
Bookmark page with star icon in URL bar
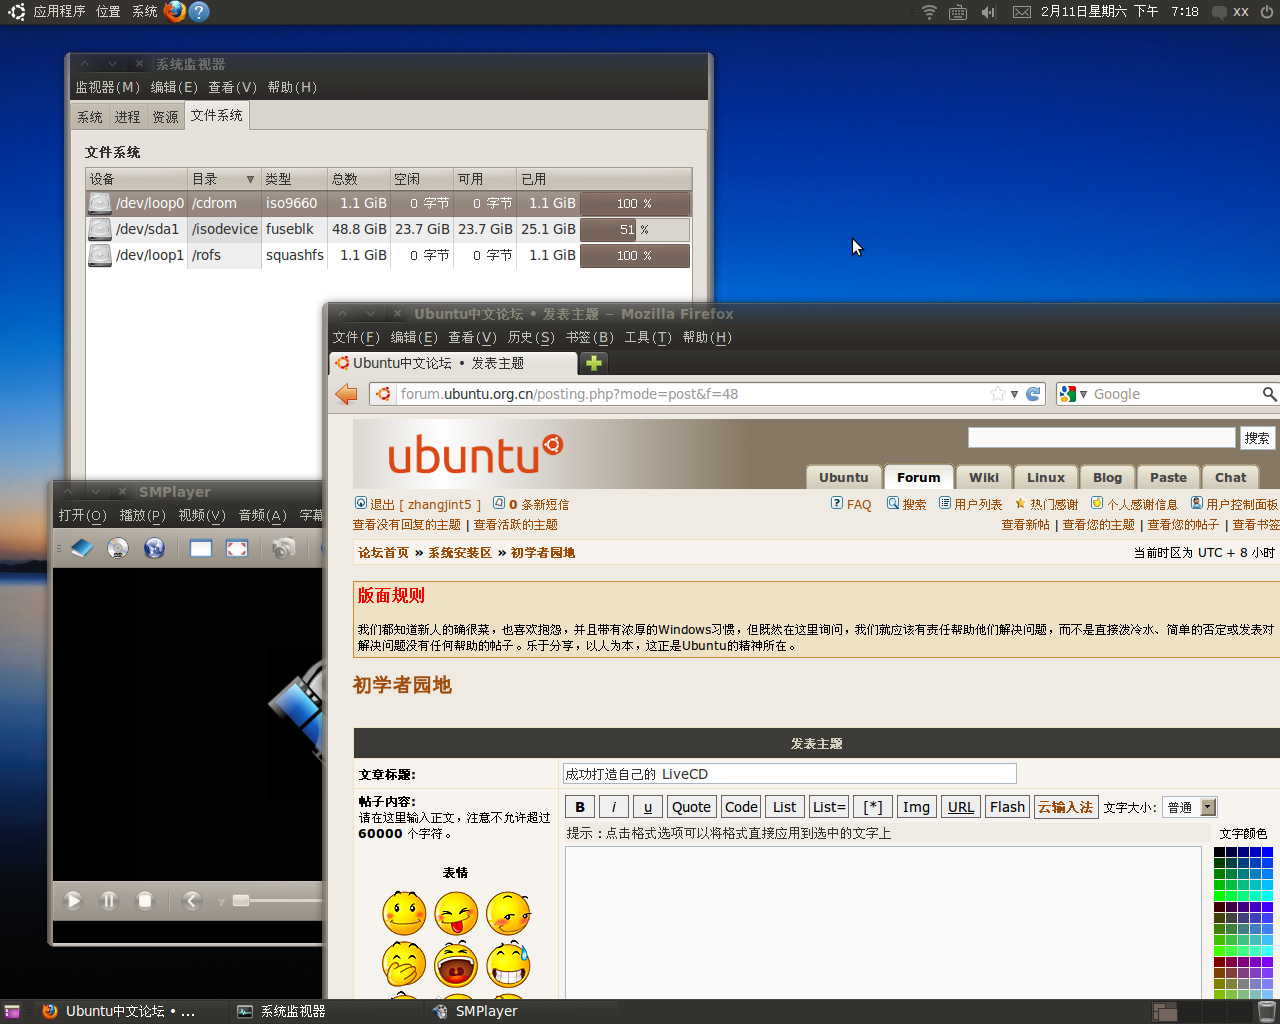[997, 394]
